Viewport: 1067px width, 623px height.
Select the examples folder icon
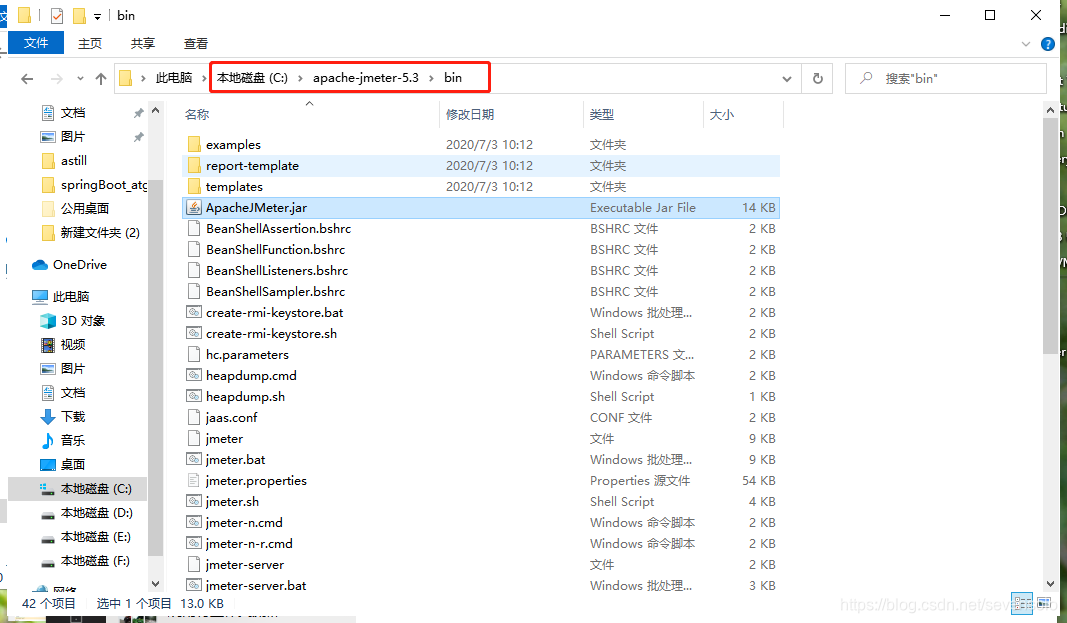(194, 144)
